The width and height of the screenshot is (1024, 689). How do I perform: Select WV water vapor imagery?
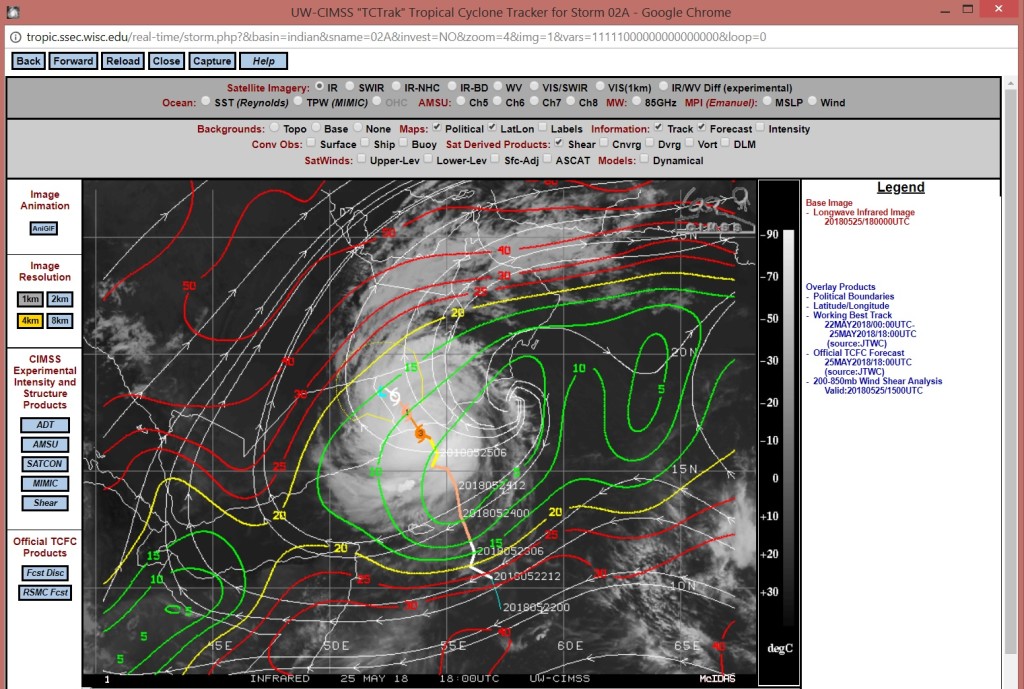(x=498, y=86)
